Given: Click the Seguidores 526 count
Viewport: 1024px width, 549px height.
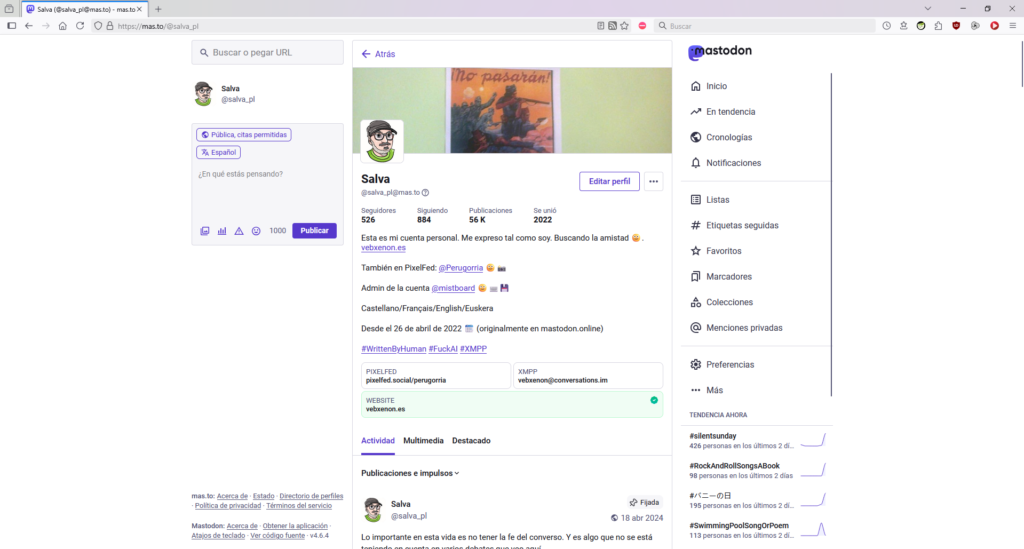Looking at the screenshot, I should 378,215.
